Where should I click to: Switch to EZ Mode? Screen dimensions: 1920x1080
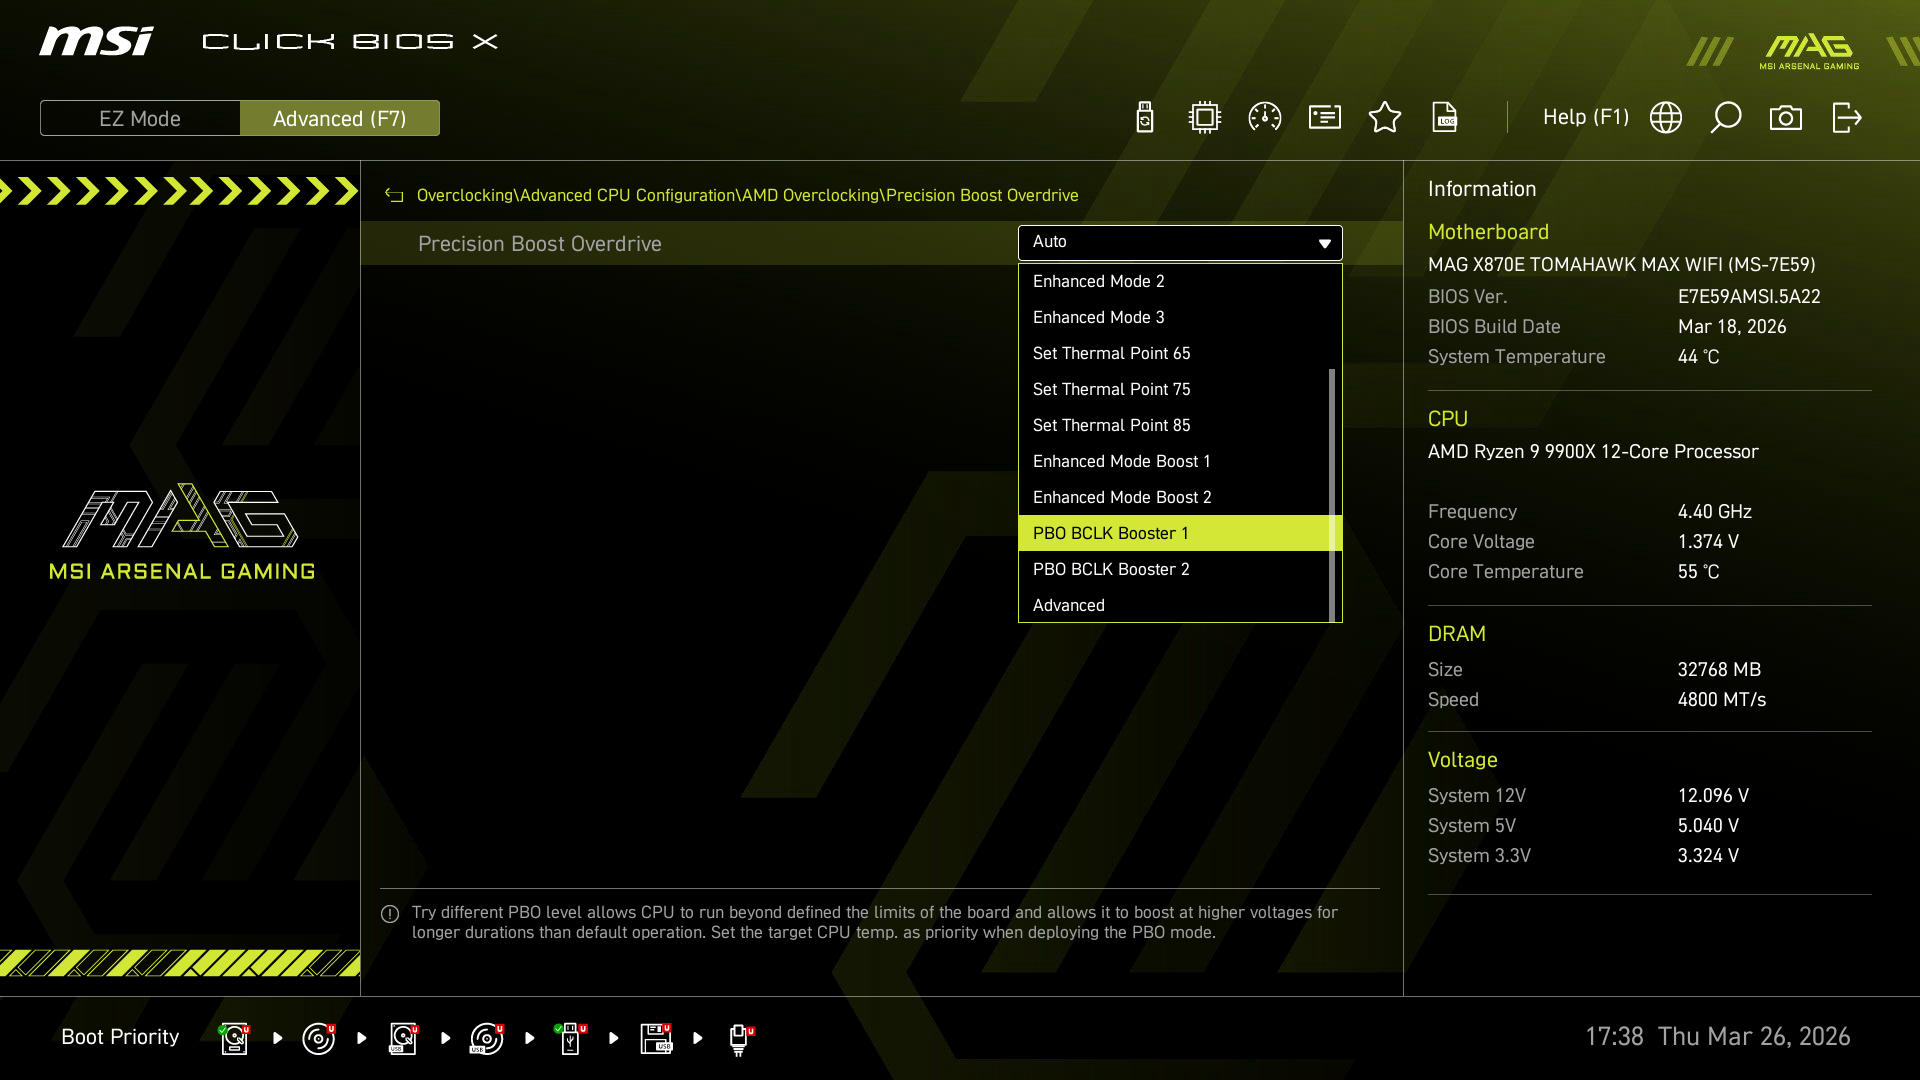[x=139, y=117]
